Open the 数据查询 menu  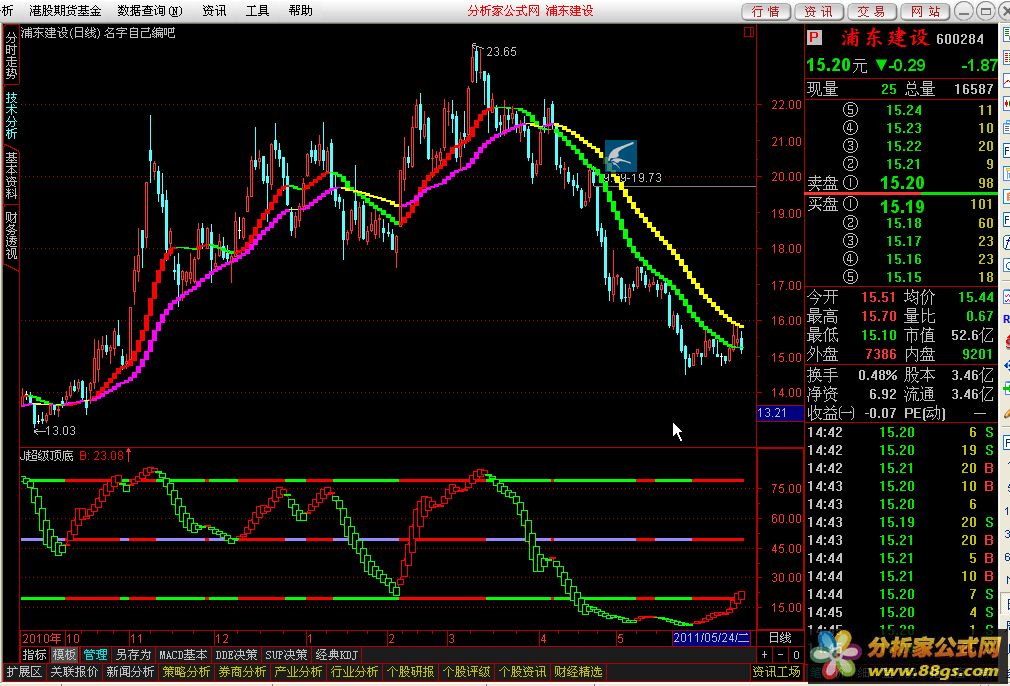click(150, 11)
